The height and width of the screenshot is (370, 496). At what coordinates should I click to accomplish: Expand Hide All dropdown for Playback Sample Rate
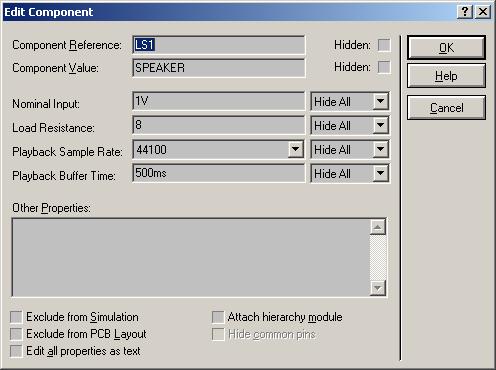coord(380,149)
